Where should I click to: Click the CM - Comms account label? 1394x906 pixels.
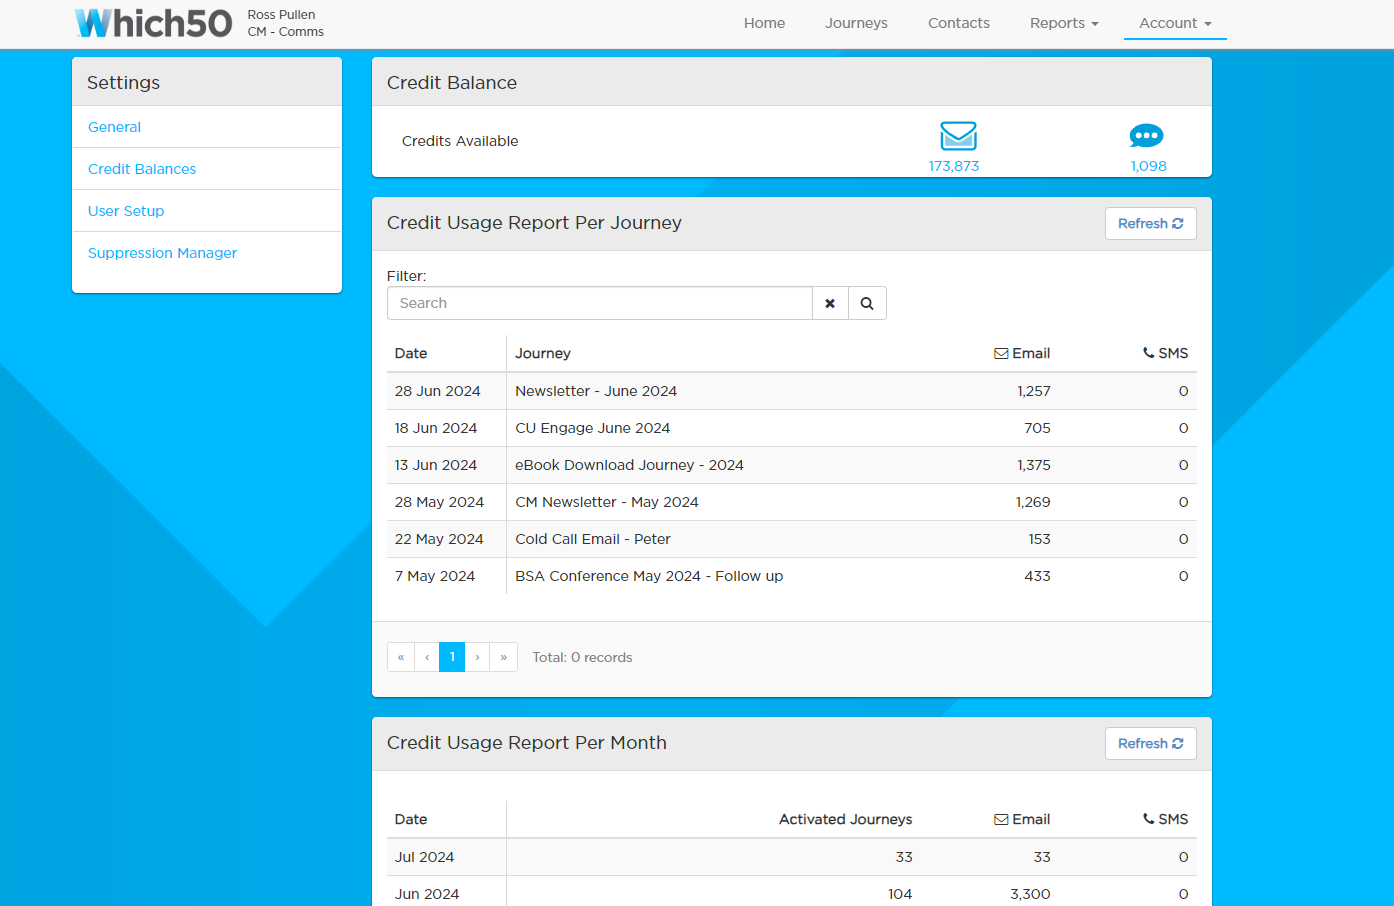286,32
